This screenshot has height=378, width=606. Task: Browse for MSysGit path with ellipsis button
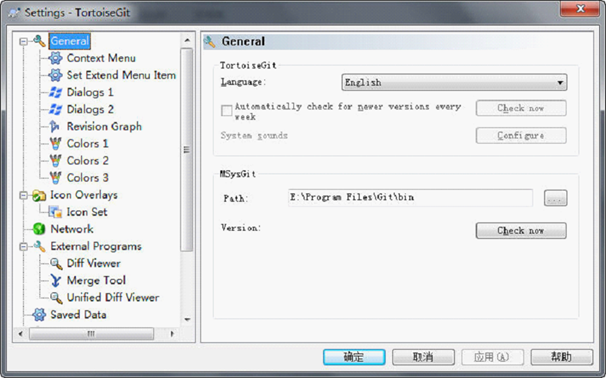[555, 198]
